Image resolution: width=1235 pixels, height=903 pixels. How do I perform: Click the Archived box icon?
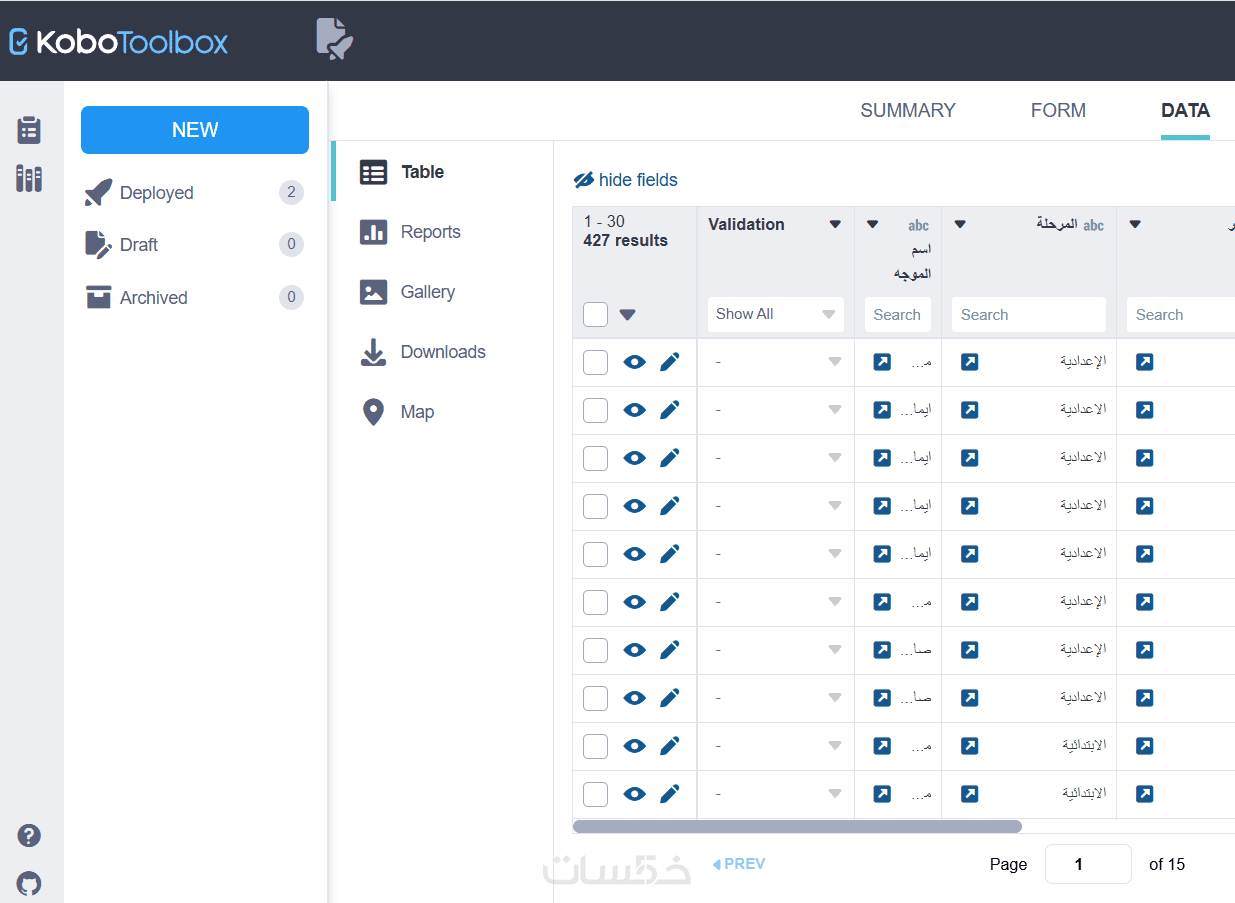[98, 297]
